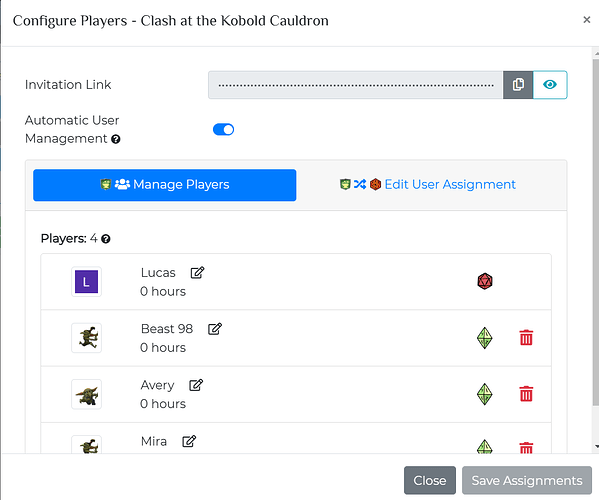Show Players count help tooltip
This screenshot has height=500, width=599.
[x=106, y=239]
